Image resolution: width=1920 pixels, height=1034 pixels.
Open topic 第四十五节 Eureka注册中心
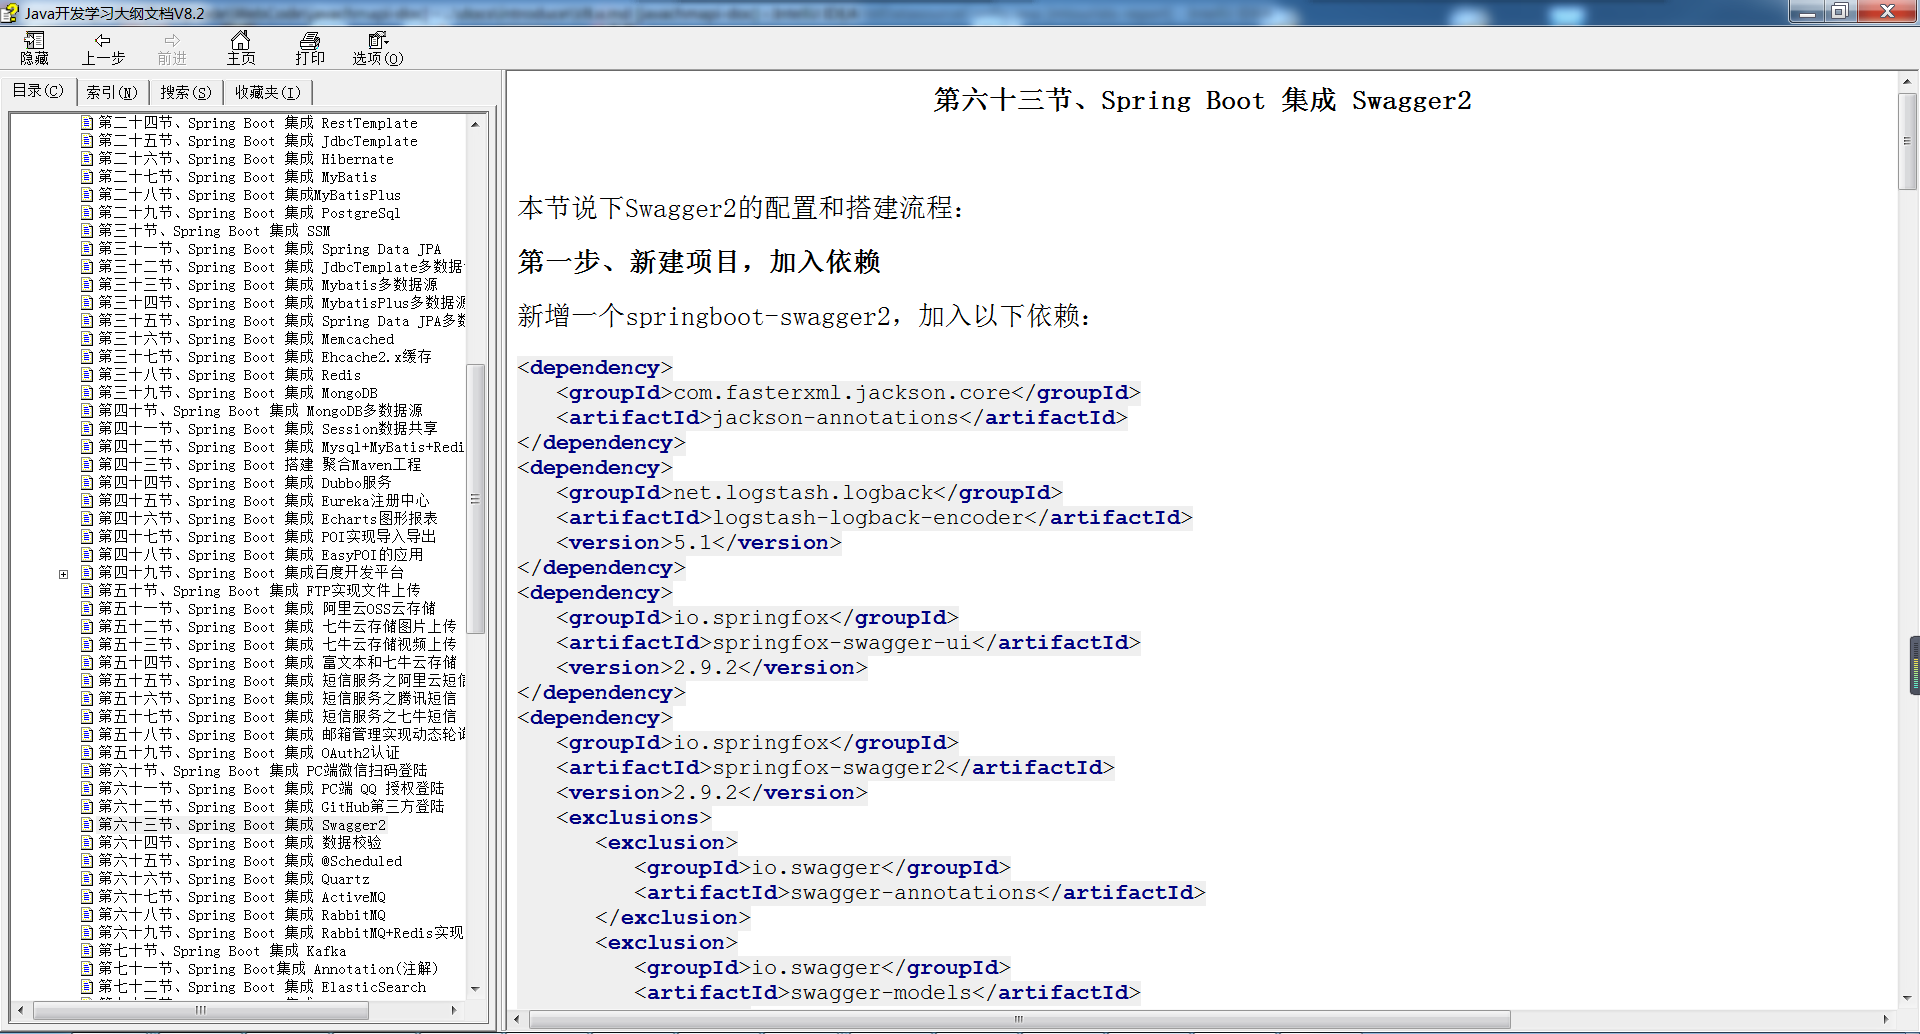(x=264, y=501)
